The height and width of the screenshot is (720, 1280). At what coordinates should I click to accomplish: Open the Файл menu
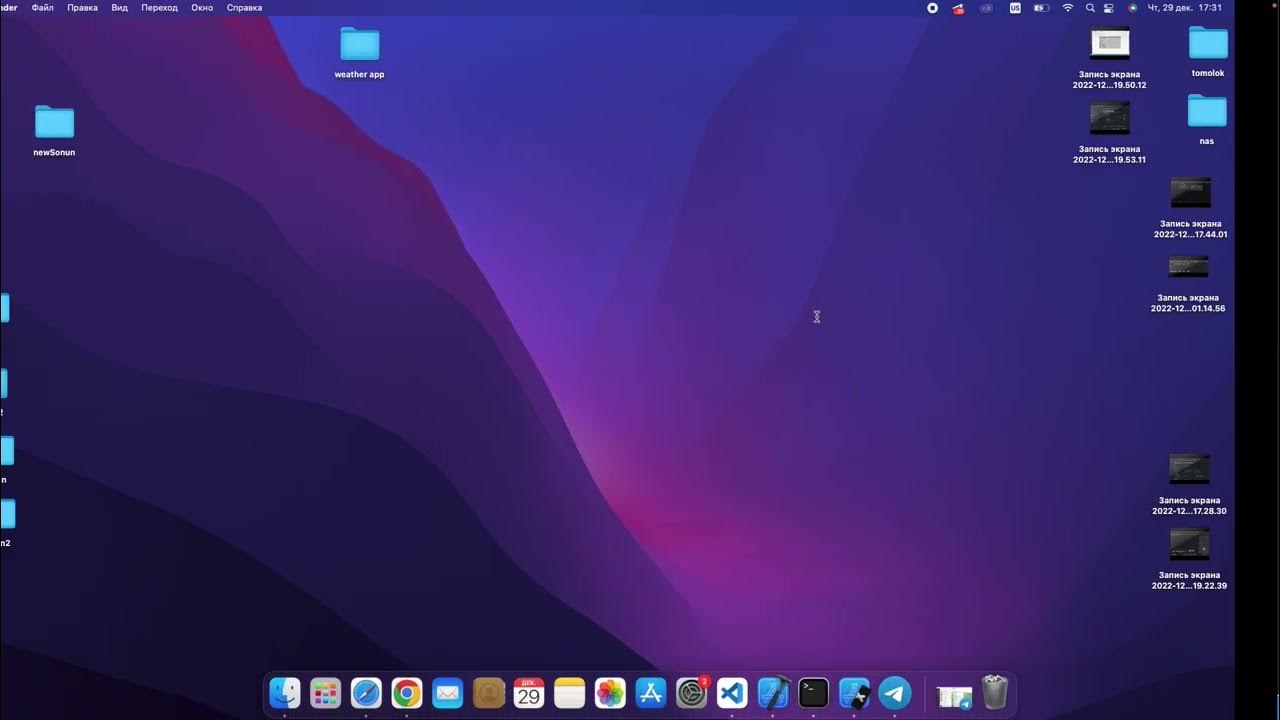[x=43, y=8]
